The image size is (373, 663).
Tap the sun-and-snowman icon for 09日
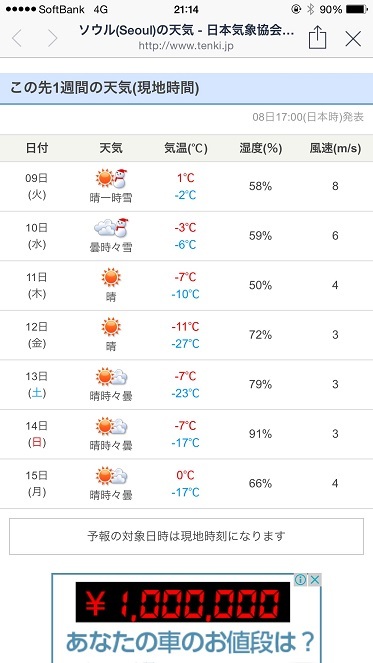coord(111,178)
